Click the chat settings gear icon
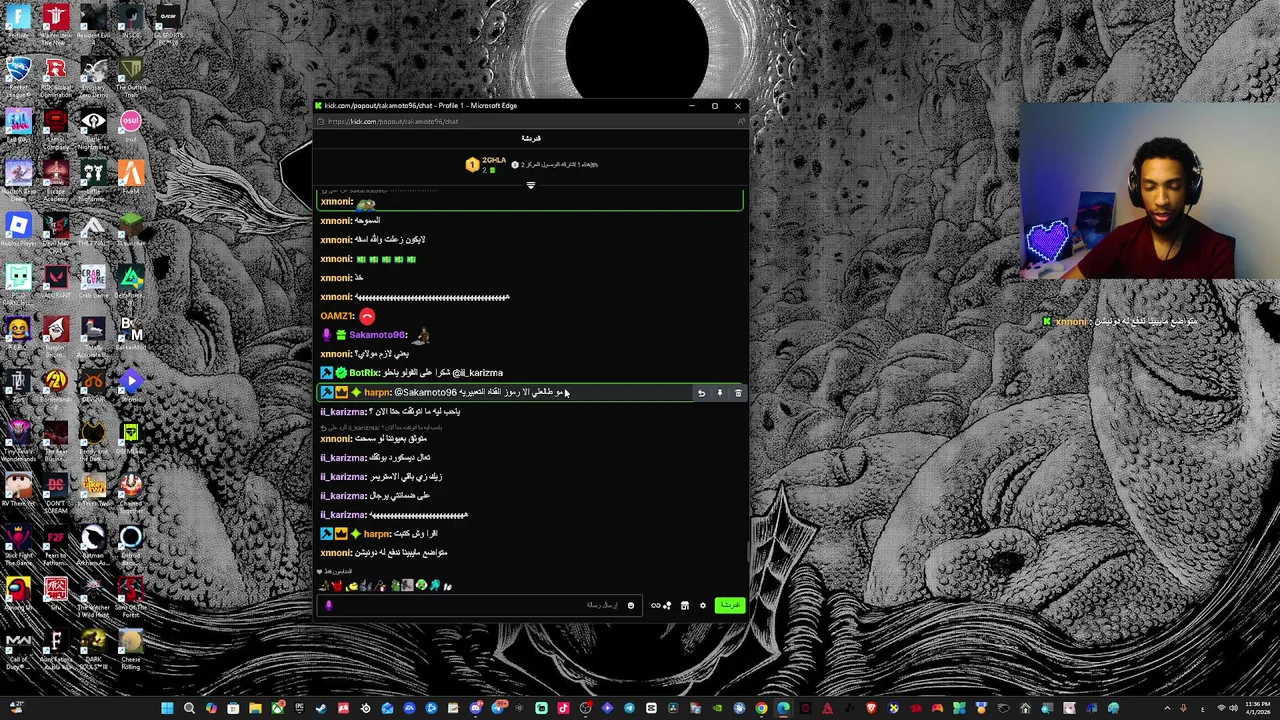1280x720 pixels. click(702, 605)
